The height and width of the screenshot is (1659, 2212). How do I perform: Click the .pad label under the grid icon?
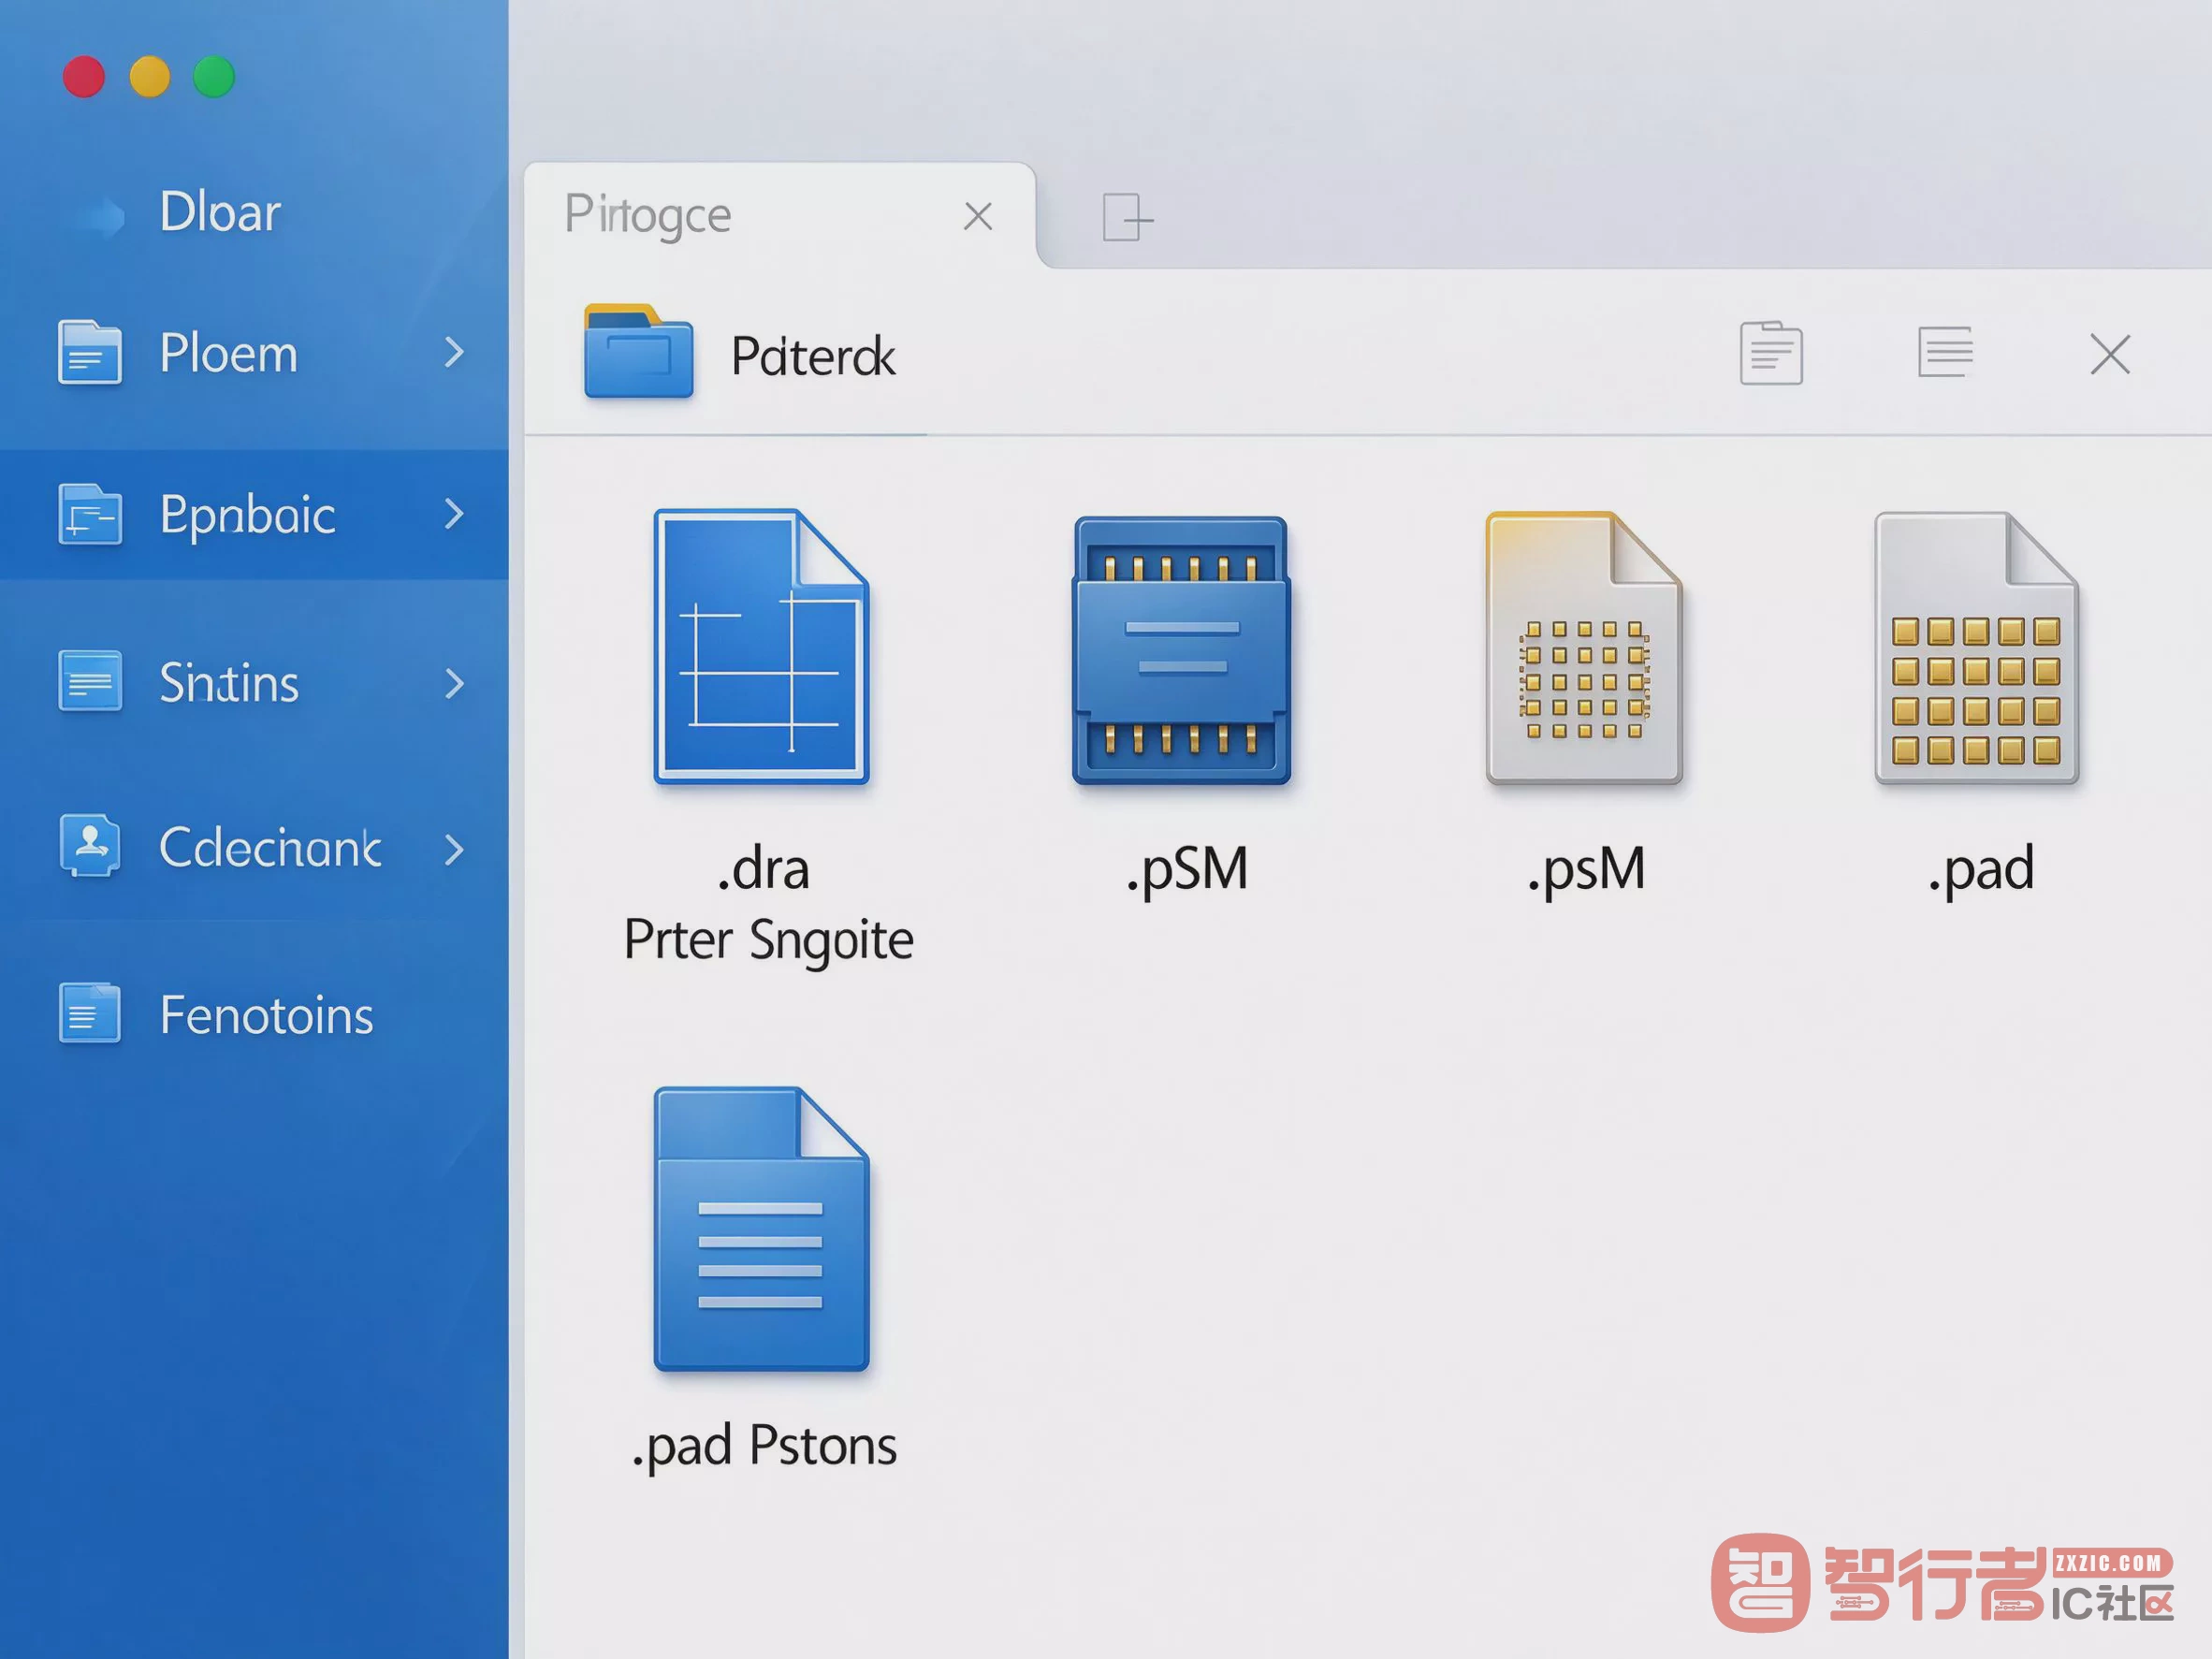(x=1980, y=869)
